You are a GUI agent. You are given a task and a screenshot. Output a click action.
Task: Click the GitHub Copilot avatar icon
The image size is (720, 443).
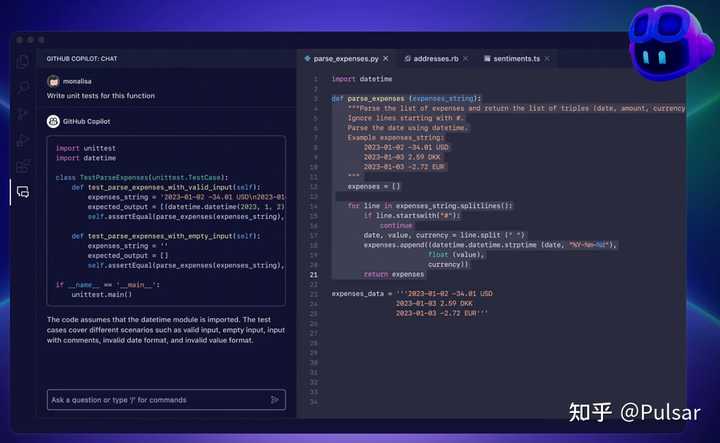pos(53,121)
